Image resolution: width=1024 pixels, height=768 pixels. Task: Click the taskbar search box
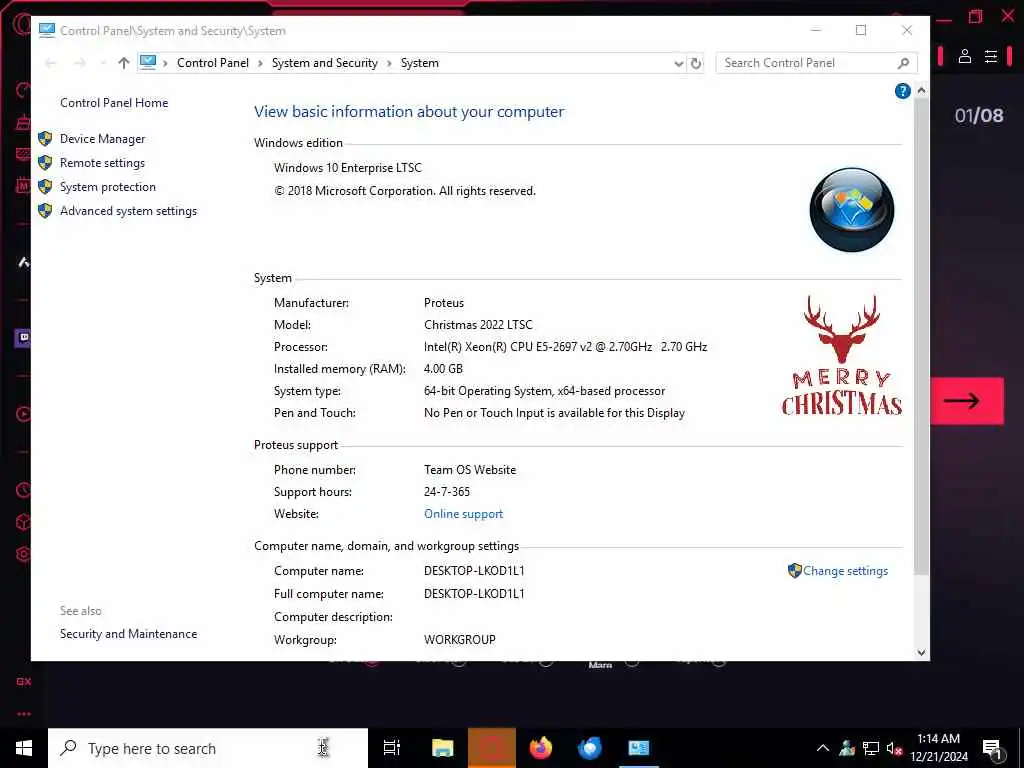click(208, 748)
